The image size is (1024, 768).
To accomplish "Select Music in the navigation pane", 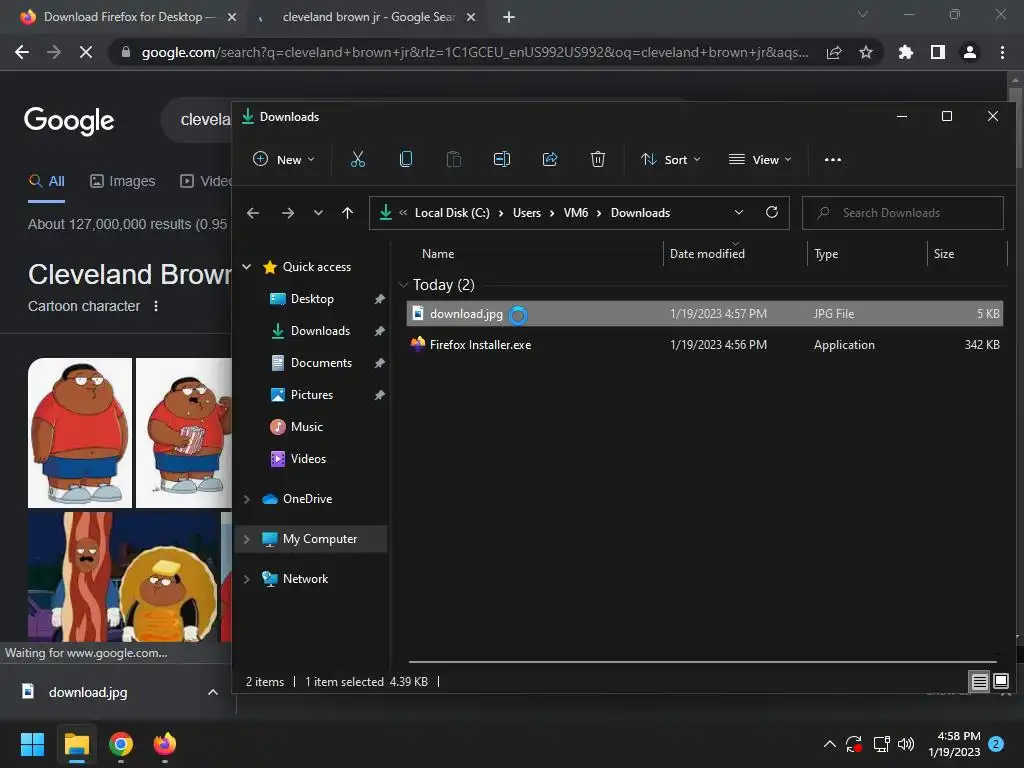I will [307, 426].
